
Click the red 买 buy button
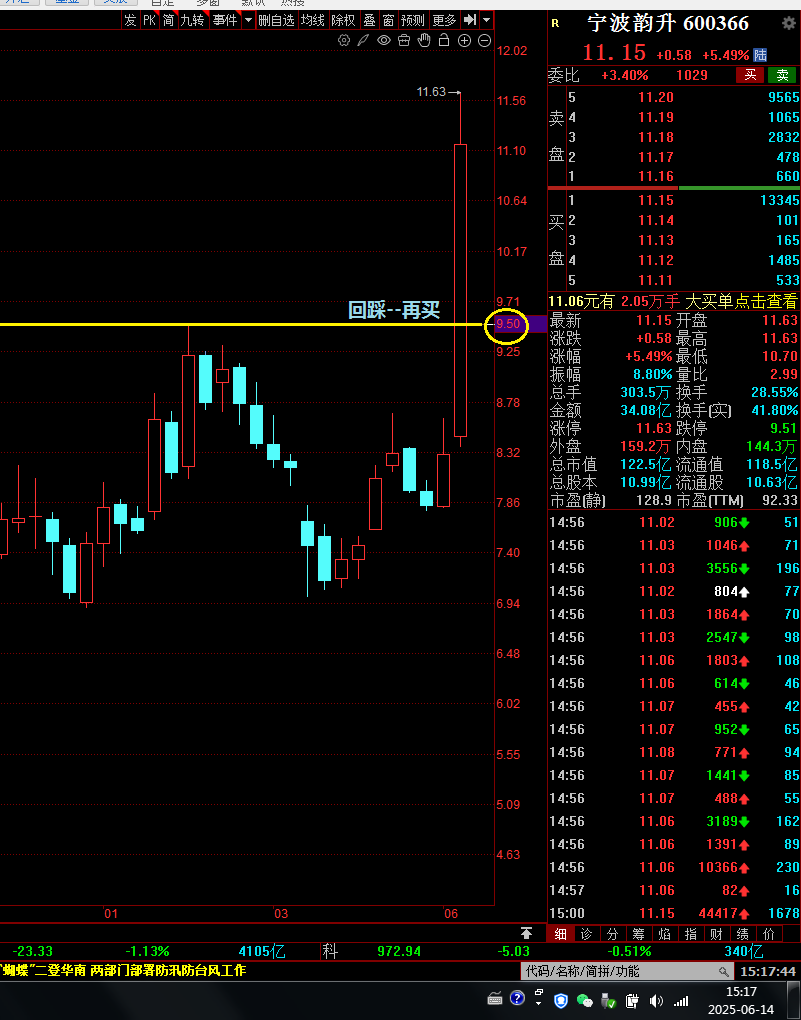pos(750,75)
